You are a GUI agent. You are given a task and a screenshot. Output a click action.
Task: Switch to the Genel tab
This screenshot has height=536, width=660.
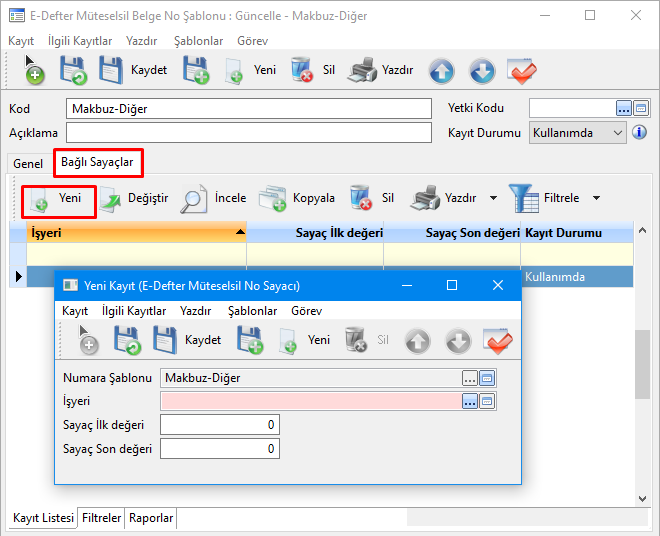pyautogui.click(x=28, y=163)
